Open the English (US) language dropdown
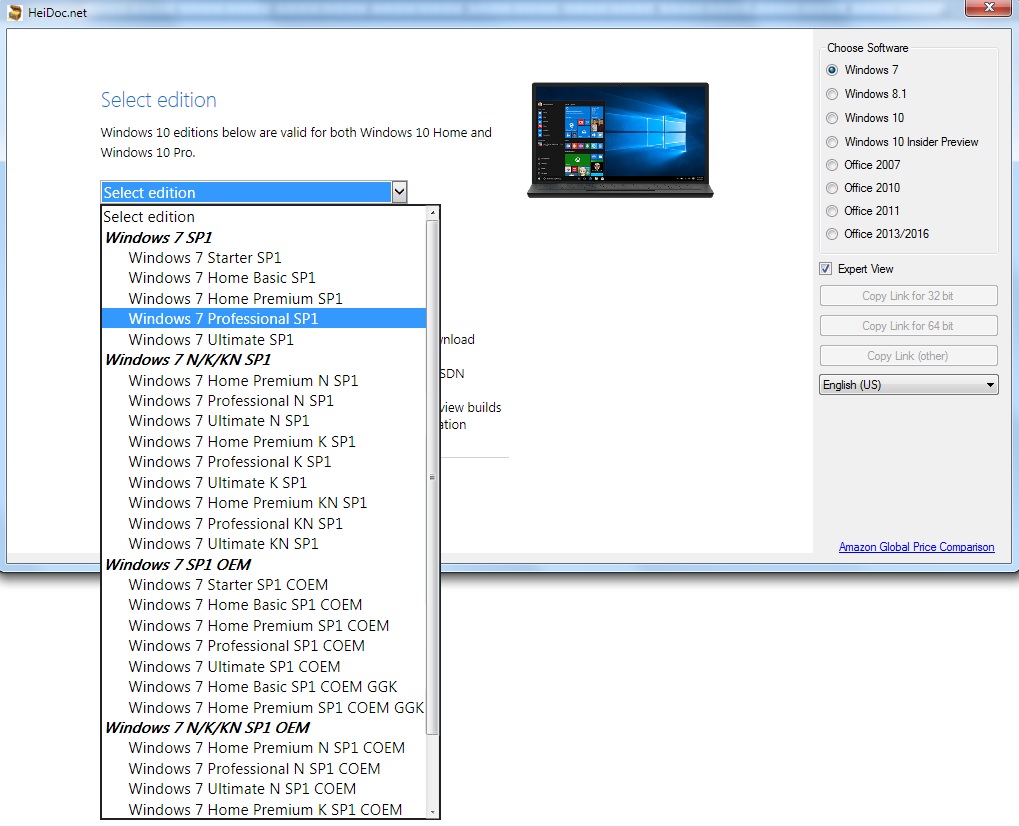Image resolution: width=1019 pixels, height=826 pixels. tap(908, 385)
